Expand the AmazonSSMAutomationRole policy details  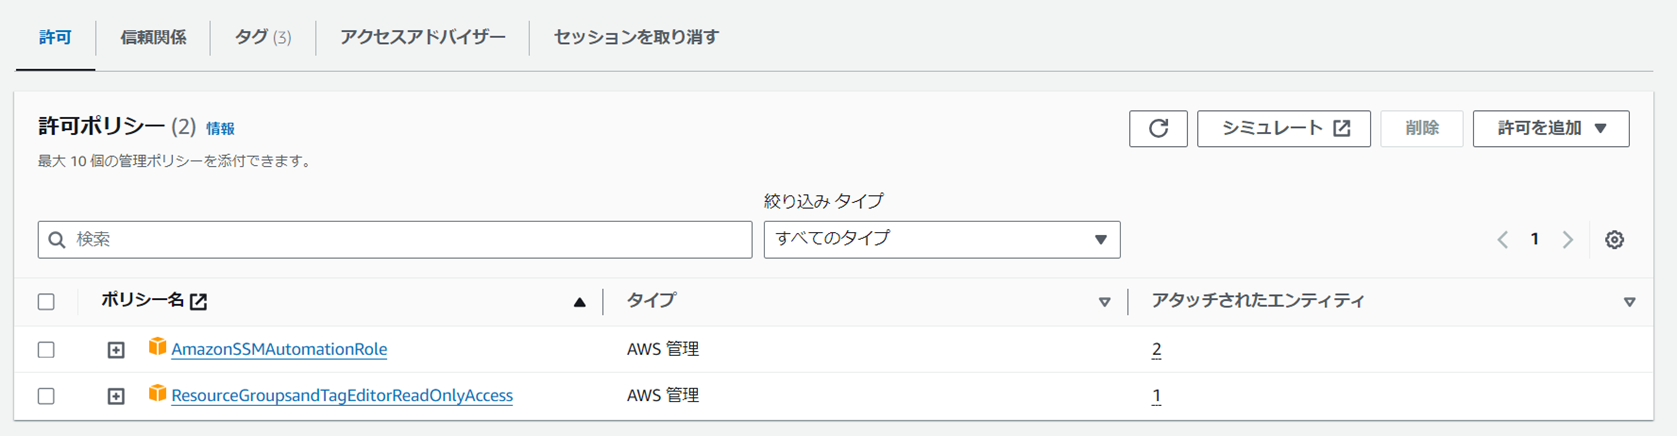(x=116, y=350)
